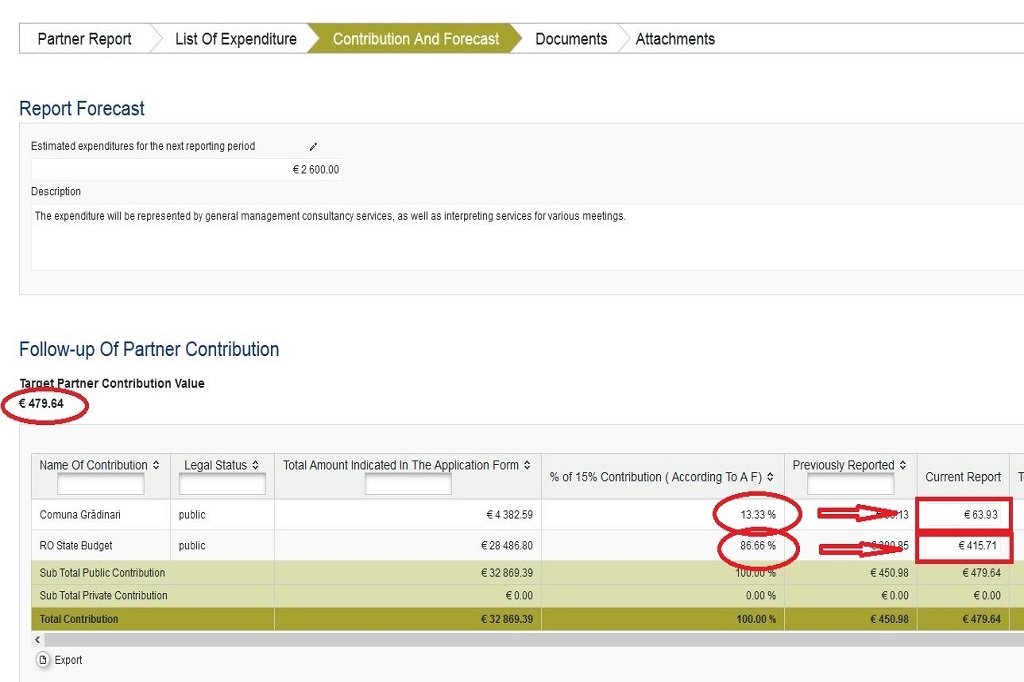Viewport: 1024px width, 682px height.
Task: Click the Export link below the table
Action: pyautogui.click(x=68, y=660)
